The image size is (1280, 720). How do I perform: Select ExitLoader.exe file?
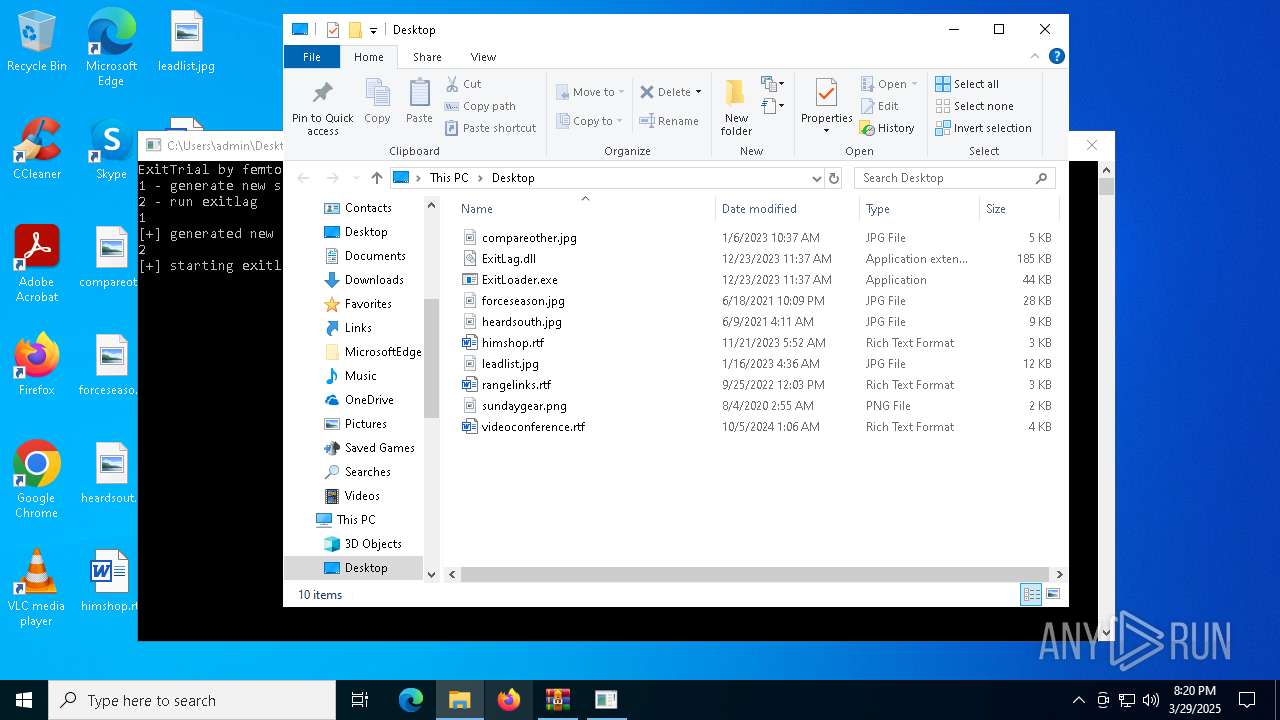520,280
